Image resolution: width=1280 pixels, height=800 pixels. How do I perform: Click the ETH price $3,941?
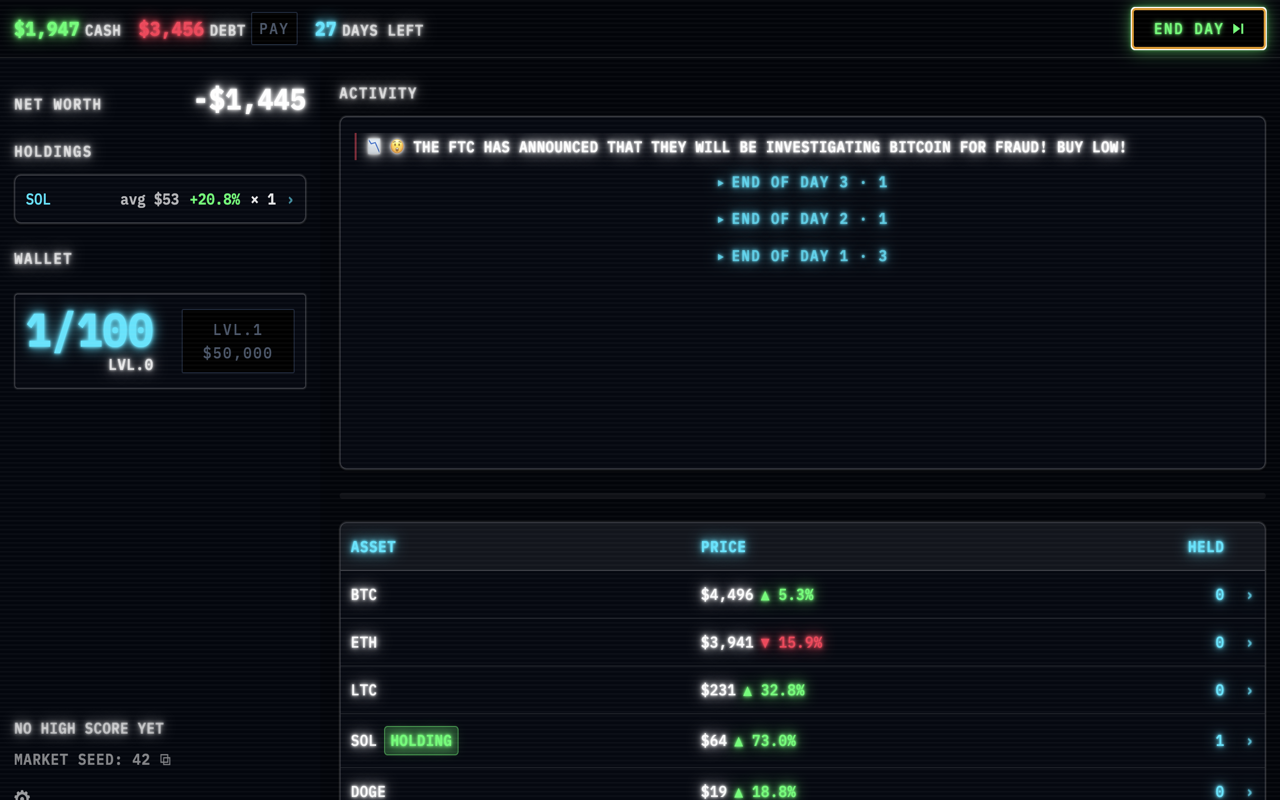point(727,643)
